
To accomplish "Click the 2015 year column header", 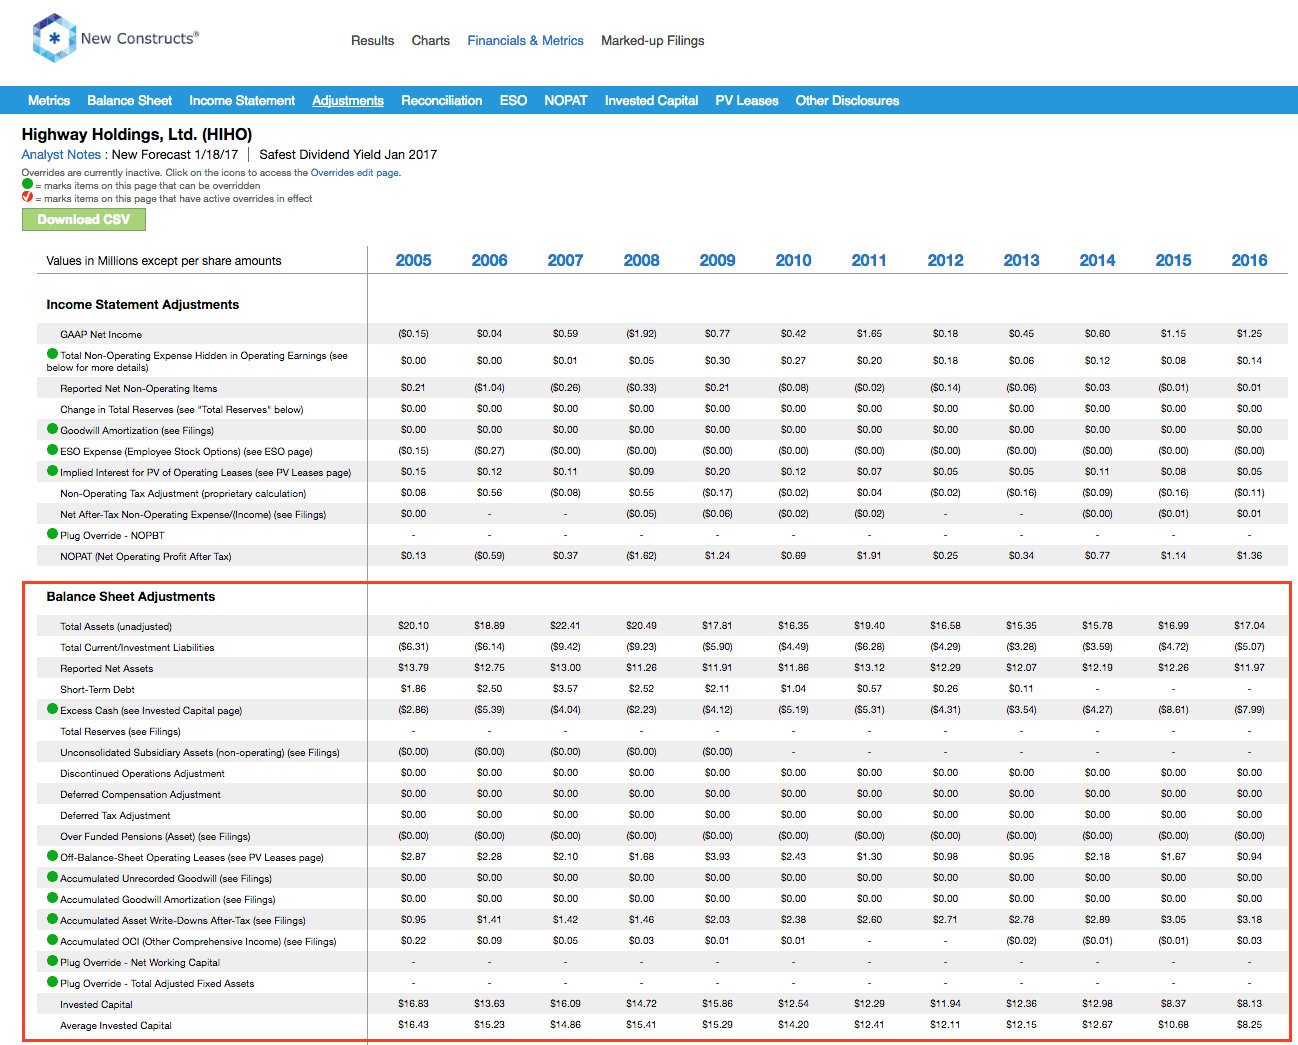I will pos(1173,260).
